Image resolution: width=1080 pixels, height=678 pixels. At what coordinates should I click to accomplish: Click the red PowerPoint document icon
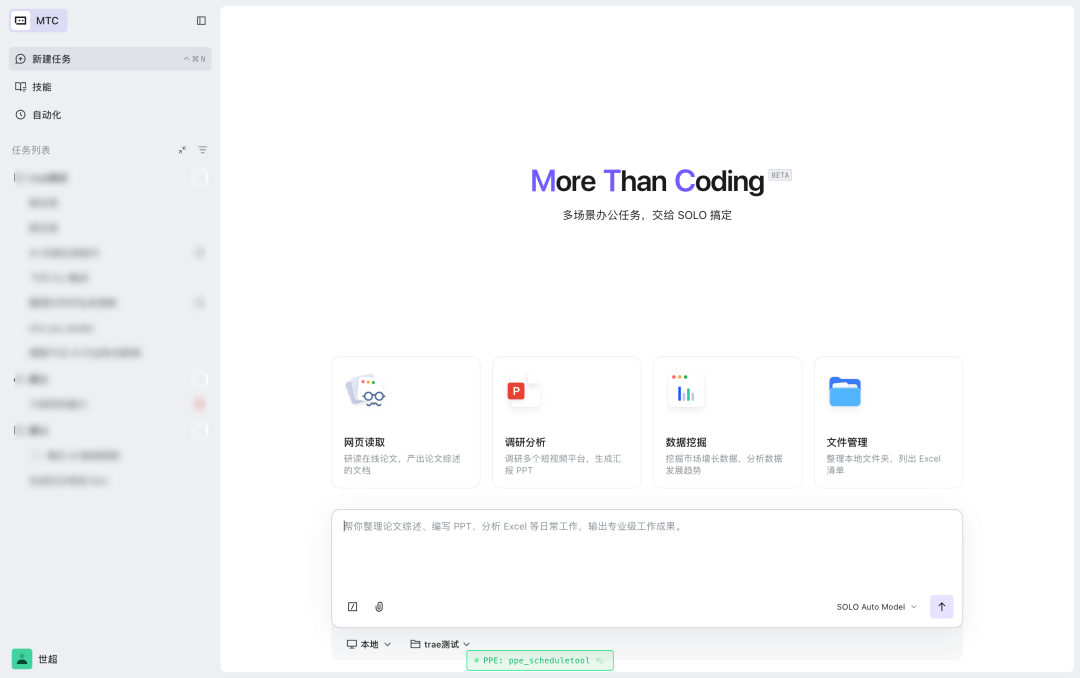pyautogui.click(x=523, y=391)
